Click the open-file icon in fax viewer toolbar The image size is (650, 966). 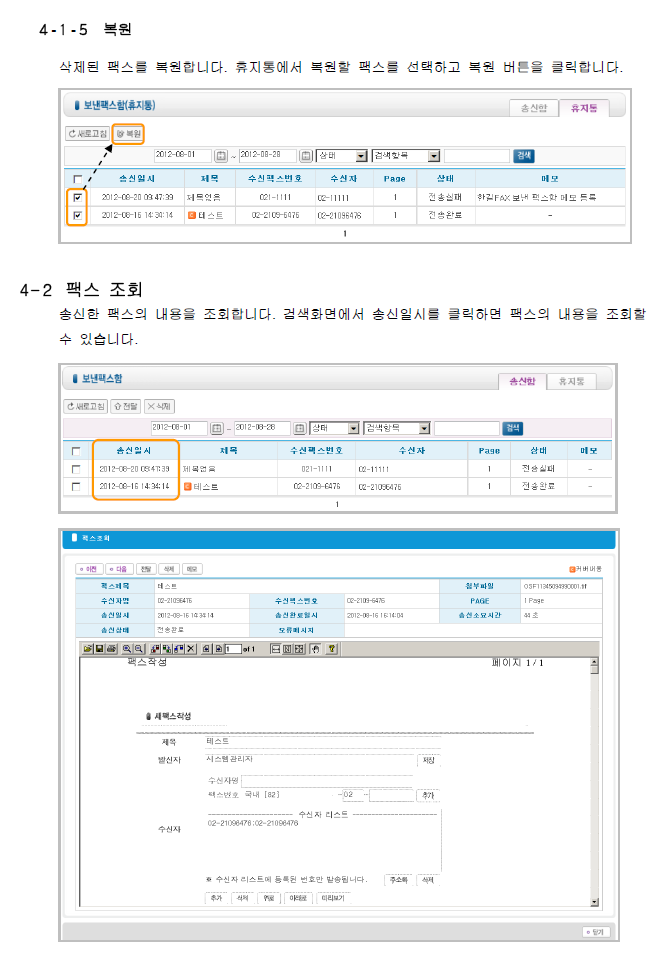88,649
